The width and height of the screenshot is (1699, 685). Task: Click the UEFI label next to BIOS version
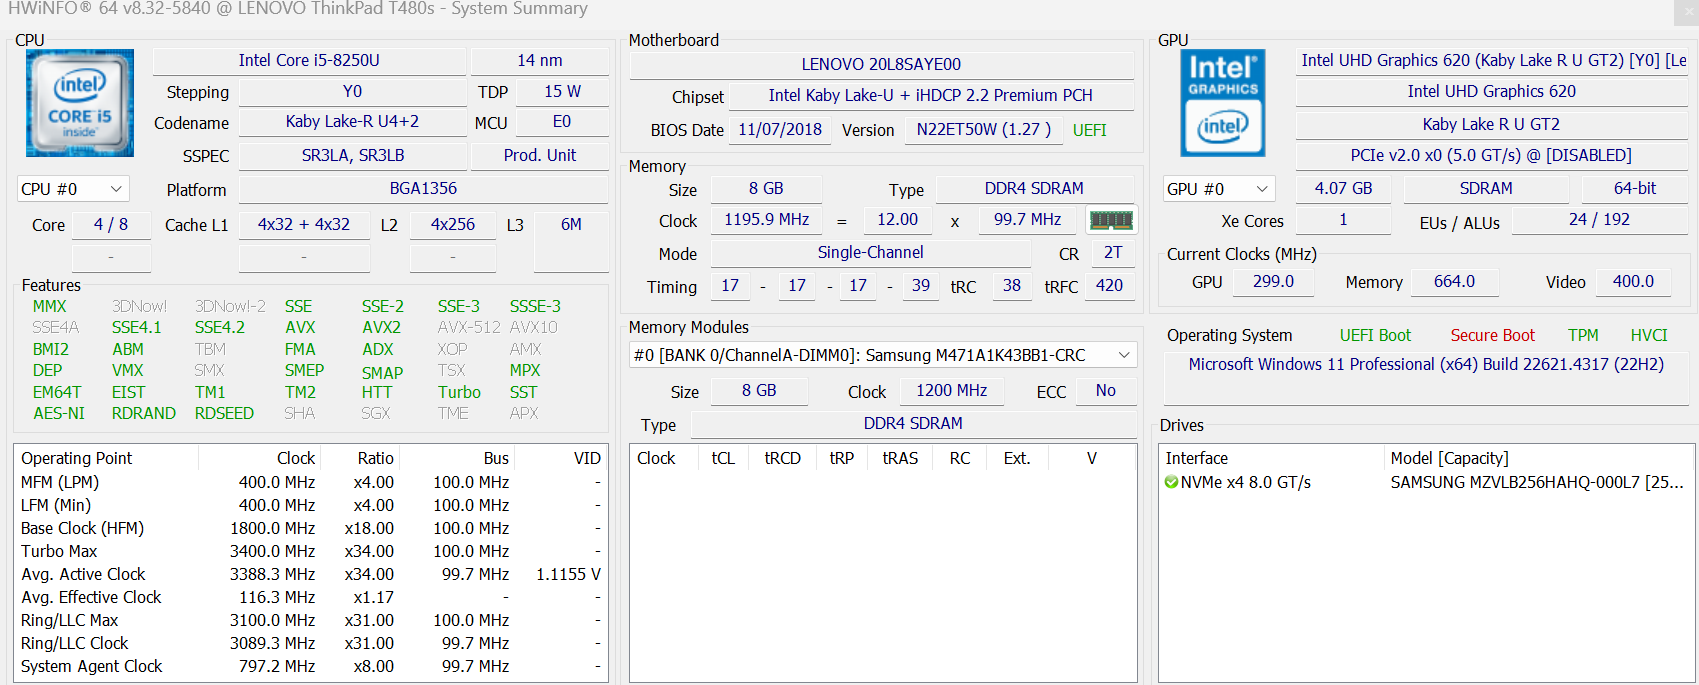pyautogui.click(x=1090, y=130)
